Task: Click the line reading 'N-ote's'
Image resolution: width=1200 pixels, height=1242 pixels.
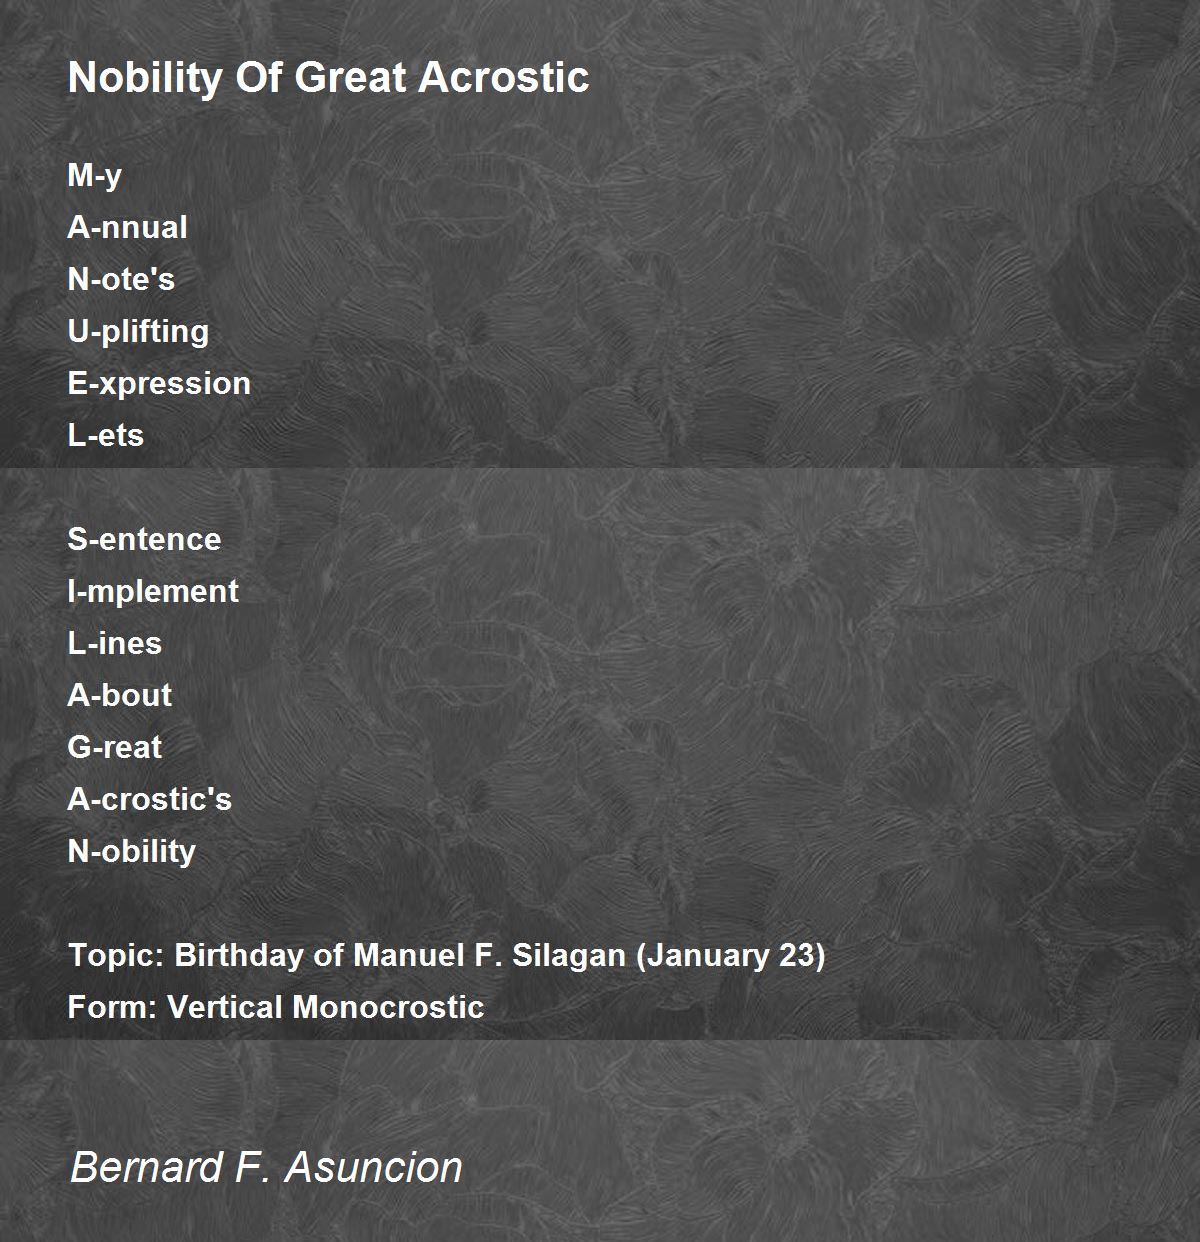Action: [121, 280]
